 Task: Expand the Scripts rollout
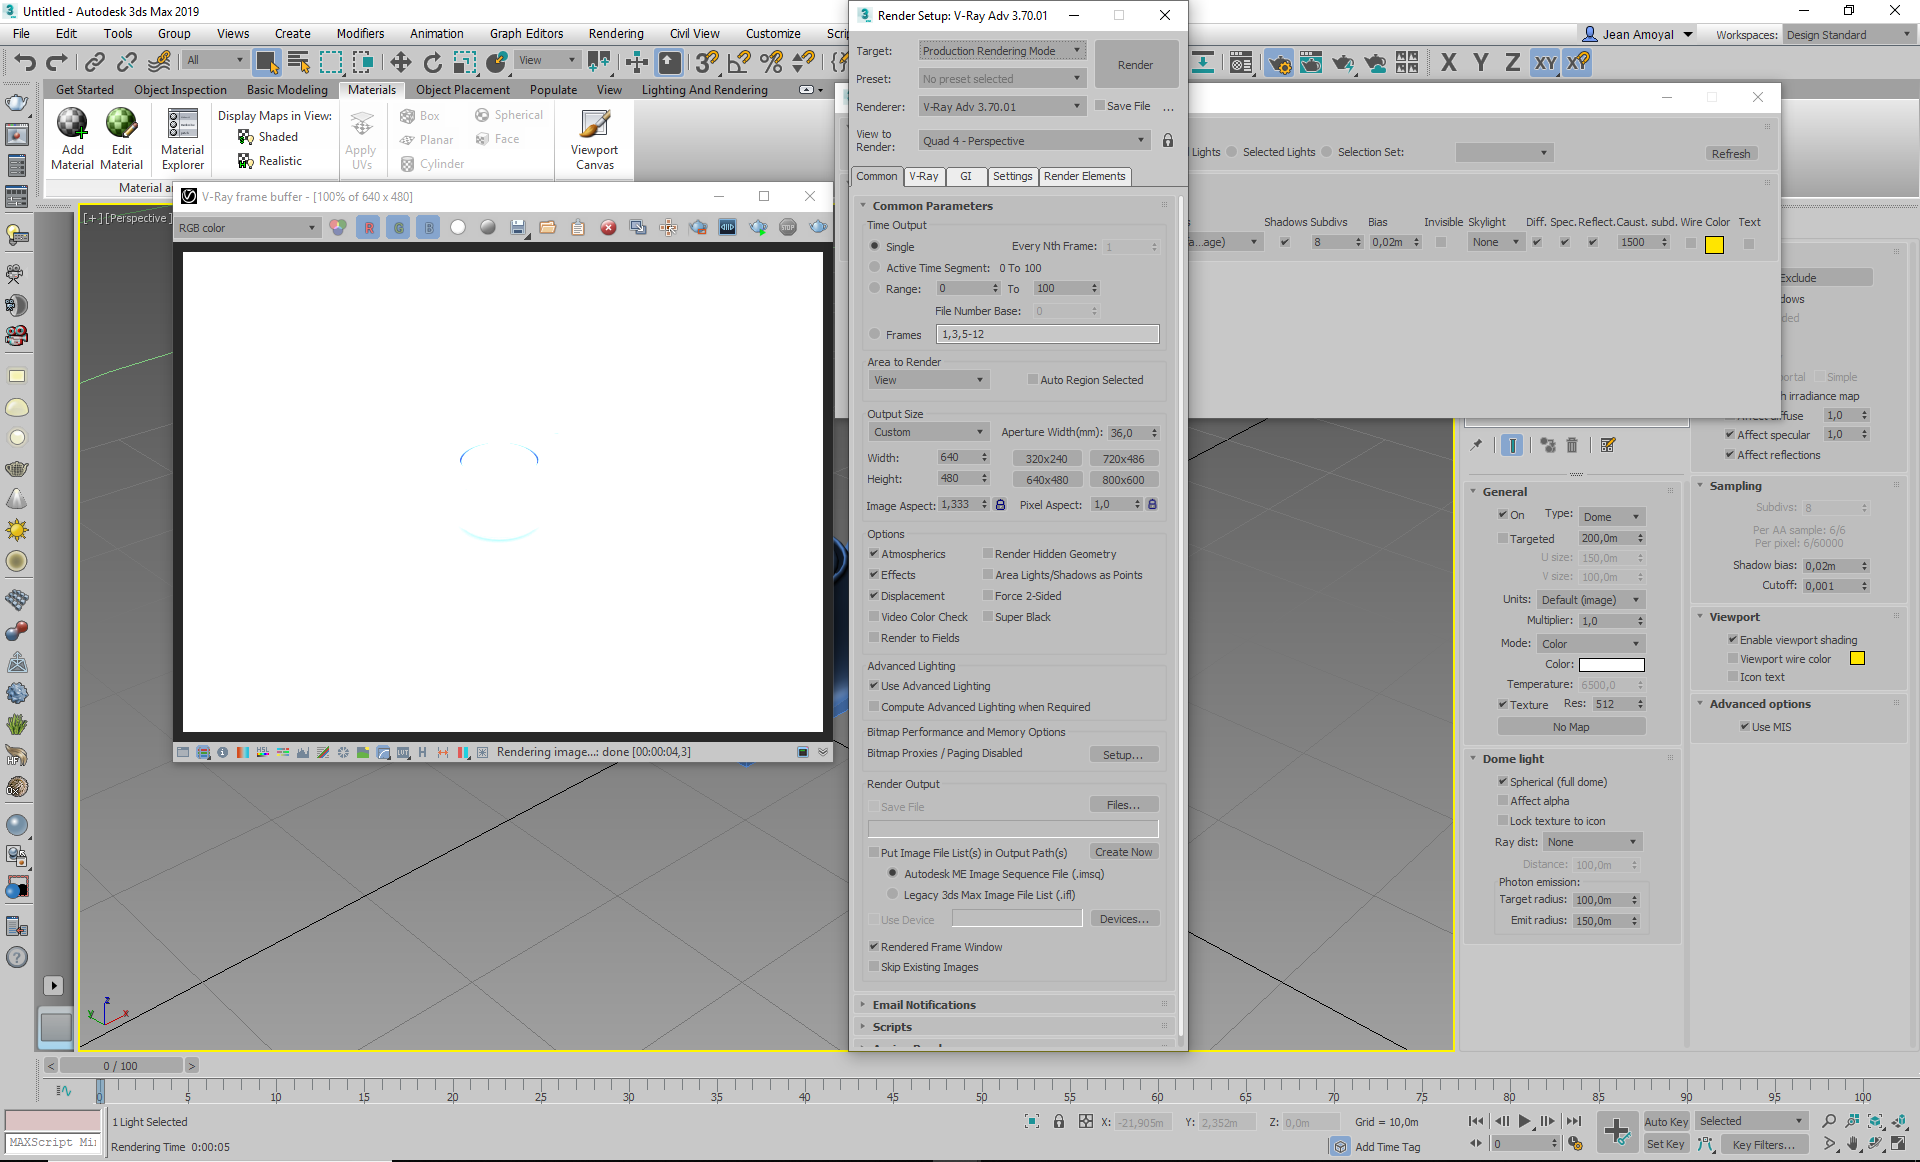[892, 1027]
